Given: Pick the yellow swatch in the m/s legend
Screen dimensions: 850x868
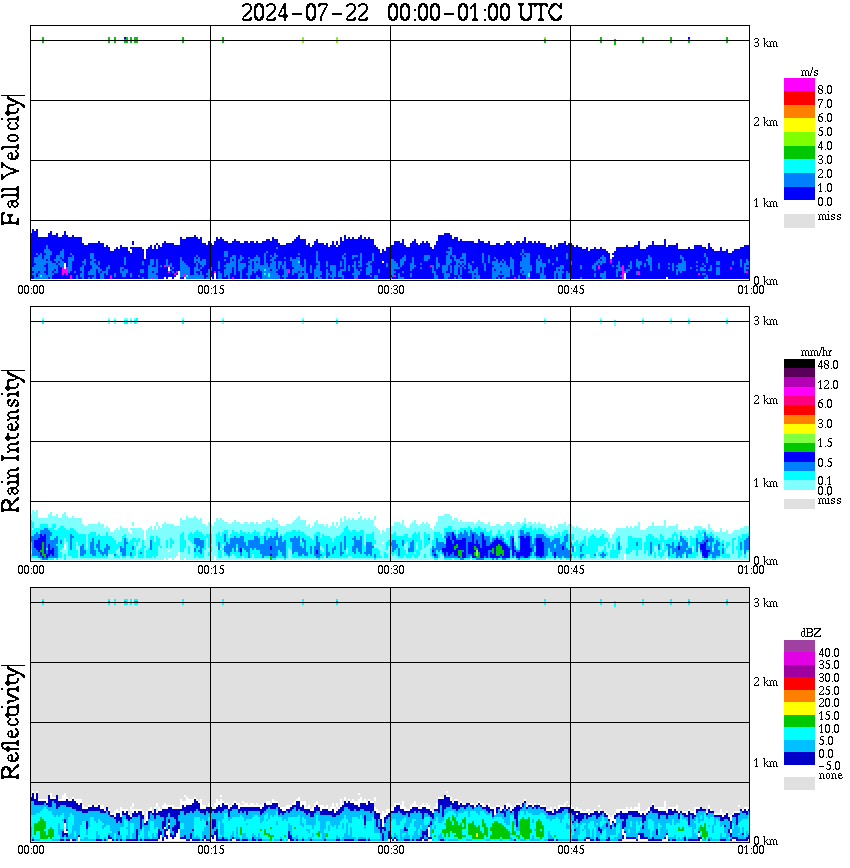Looking at the screenshot, I should [x=799, y=126].
